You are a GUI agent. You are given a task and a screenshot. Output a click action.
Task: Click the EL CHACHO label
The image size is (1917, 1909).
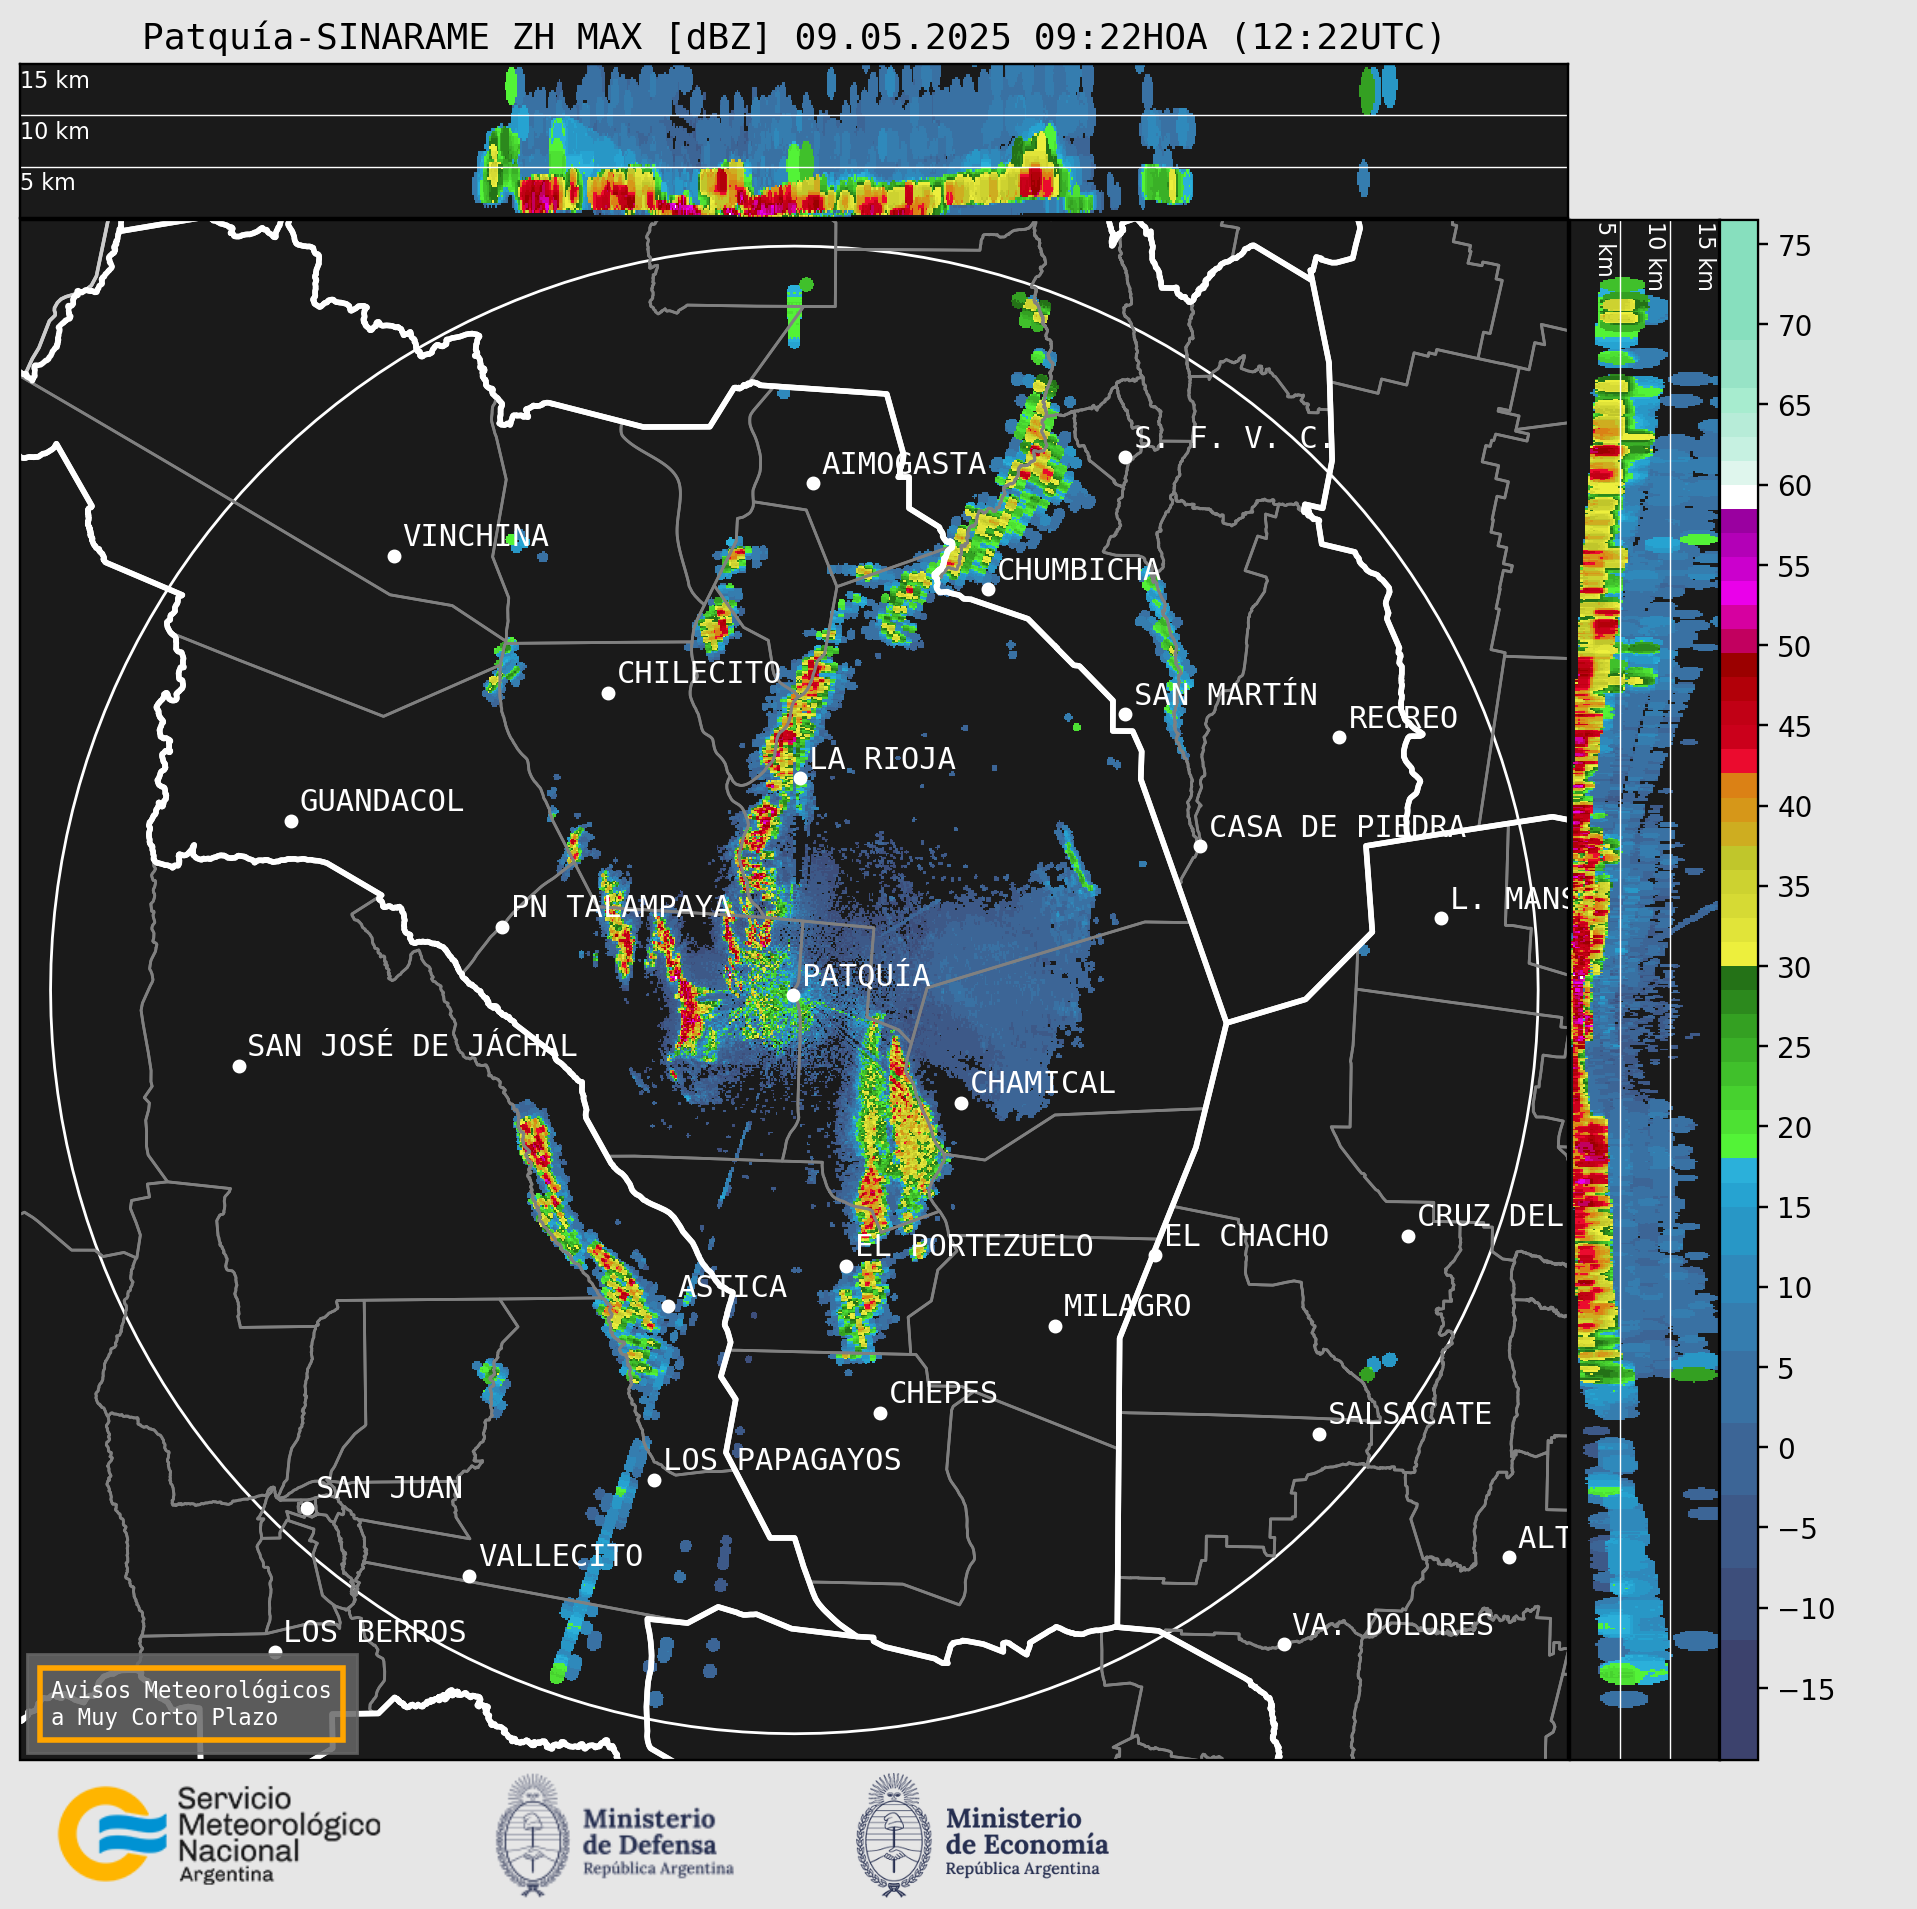[1246, 1235]
